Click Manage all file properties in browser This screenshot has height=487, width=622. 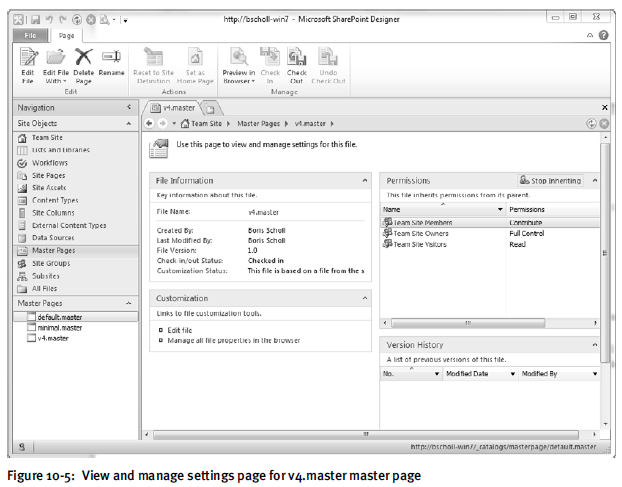click(234, 340)
